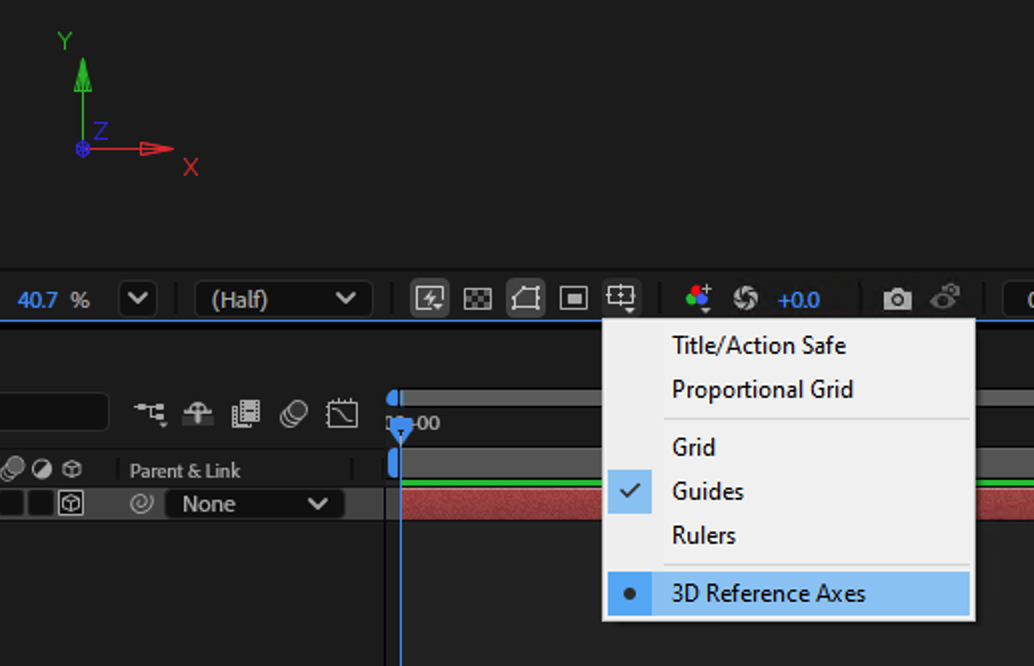
Task: Open the Parent & Link None dropdown
Action: (x=255, y=503)
